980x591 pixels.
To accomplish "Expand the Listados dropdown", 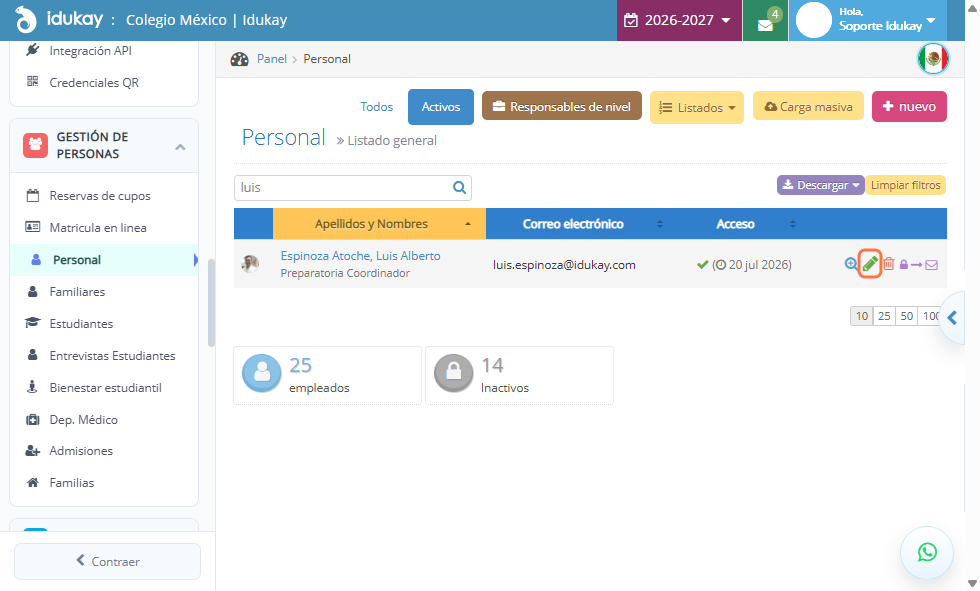I will pos(697,107).
